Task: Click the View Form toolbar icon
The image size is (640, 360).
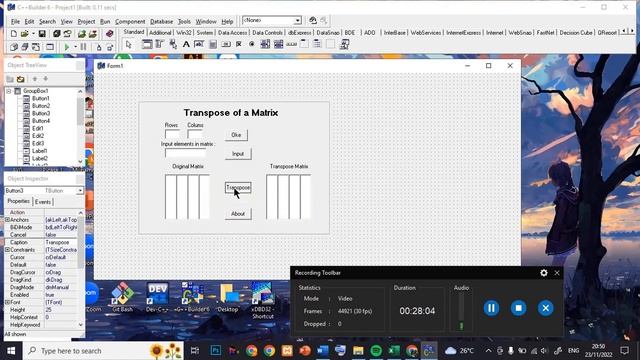Action: tap(24, 47)
